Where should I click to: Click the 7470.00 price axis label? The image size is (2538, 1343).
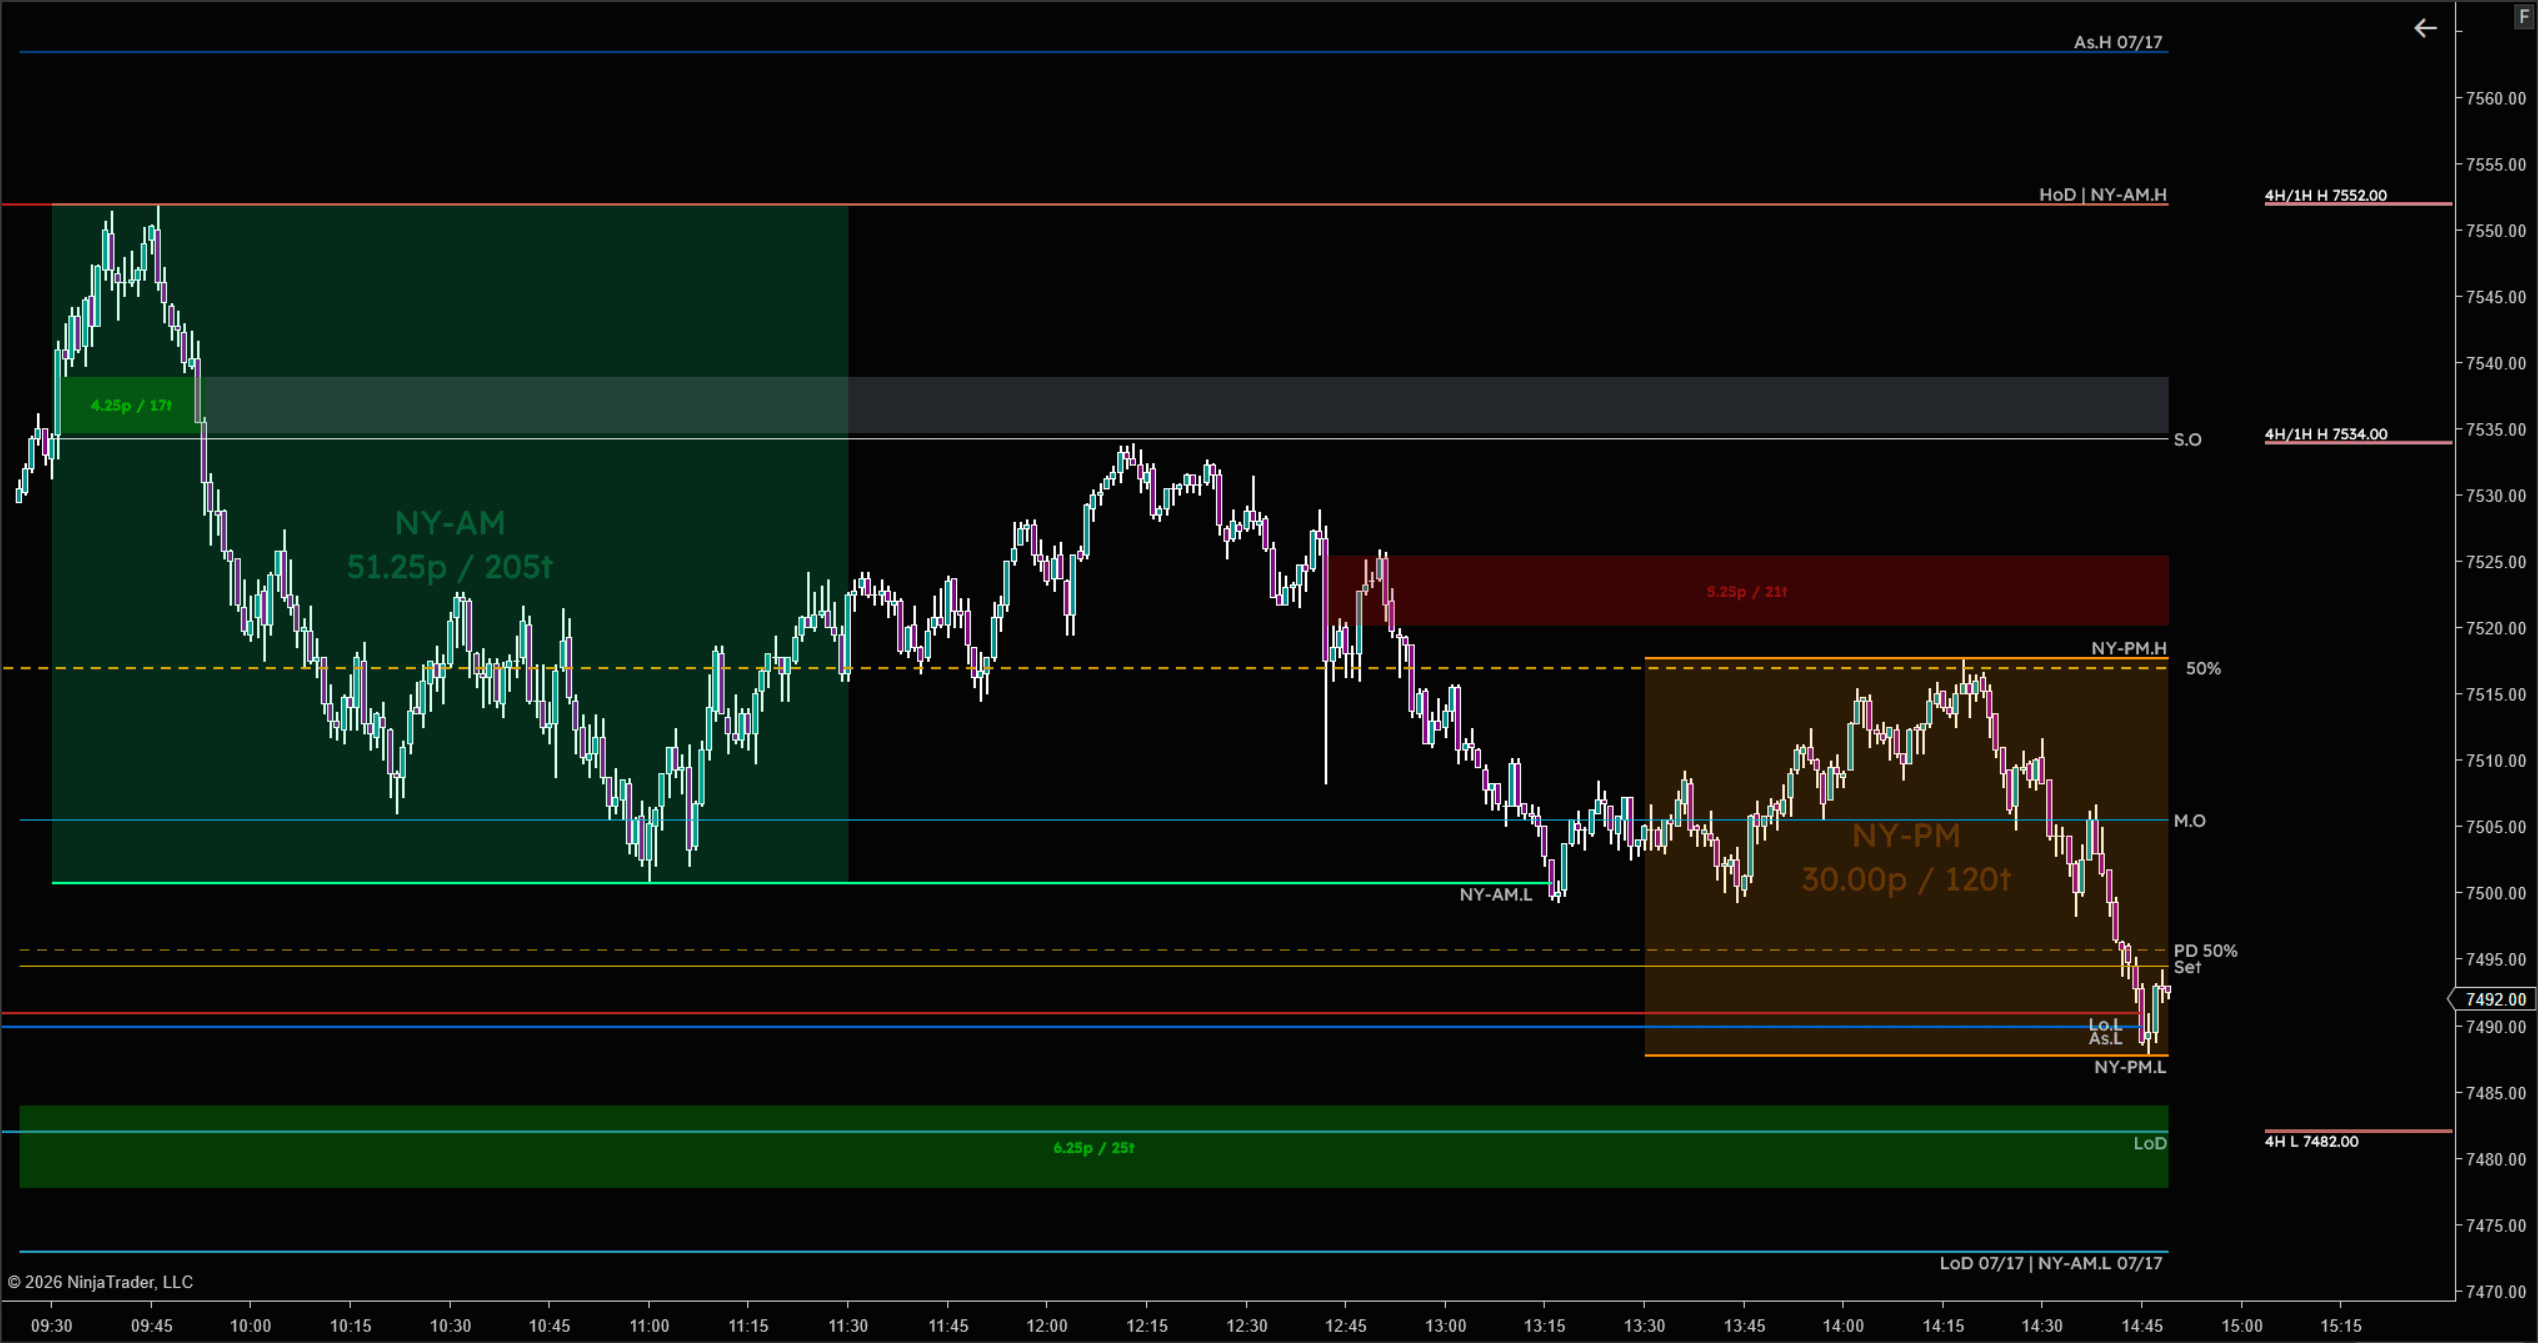click(x=2496, y=1292)
